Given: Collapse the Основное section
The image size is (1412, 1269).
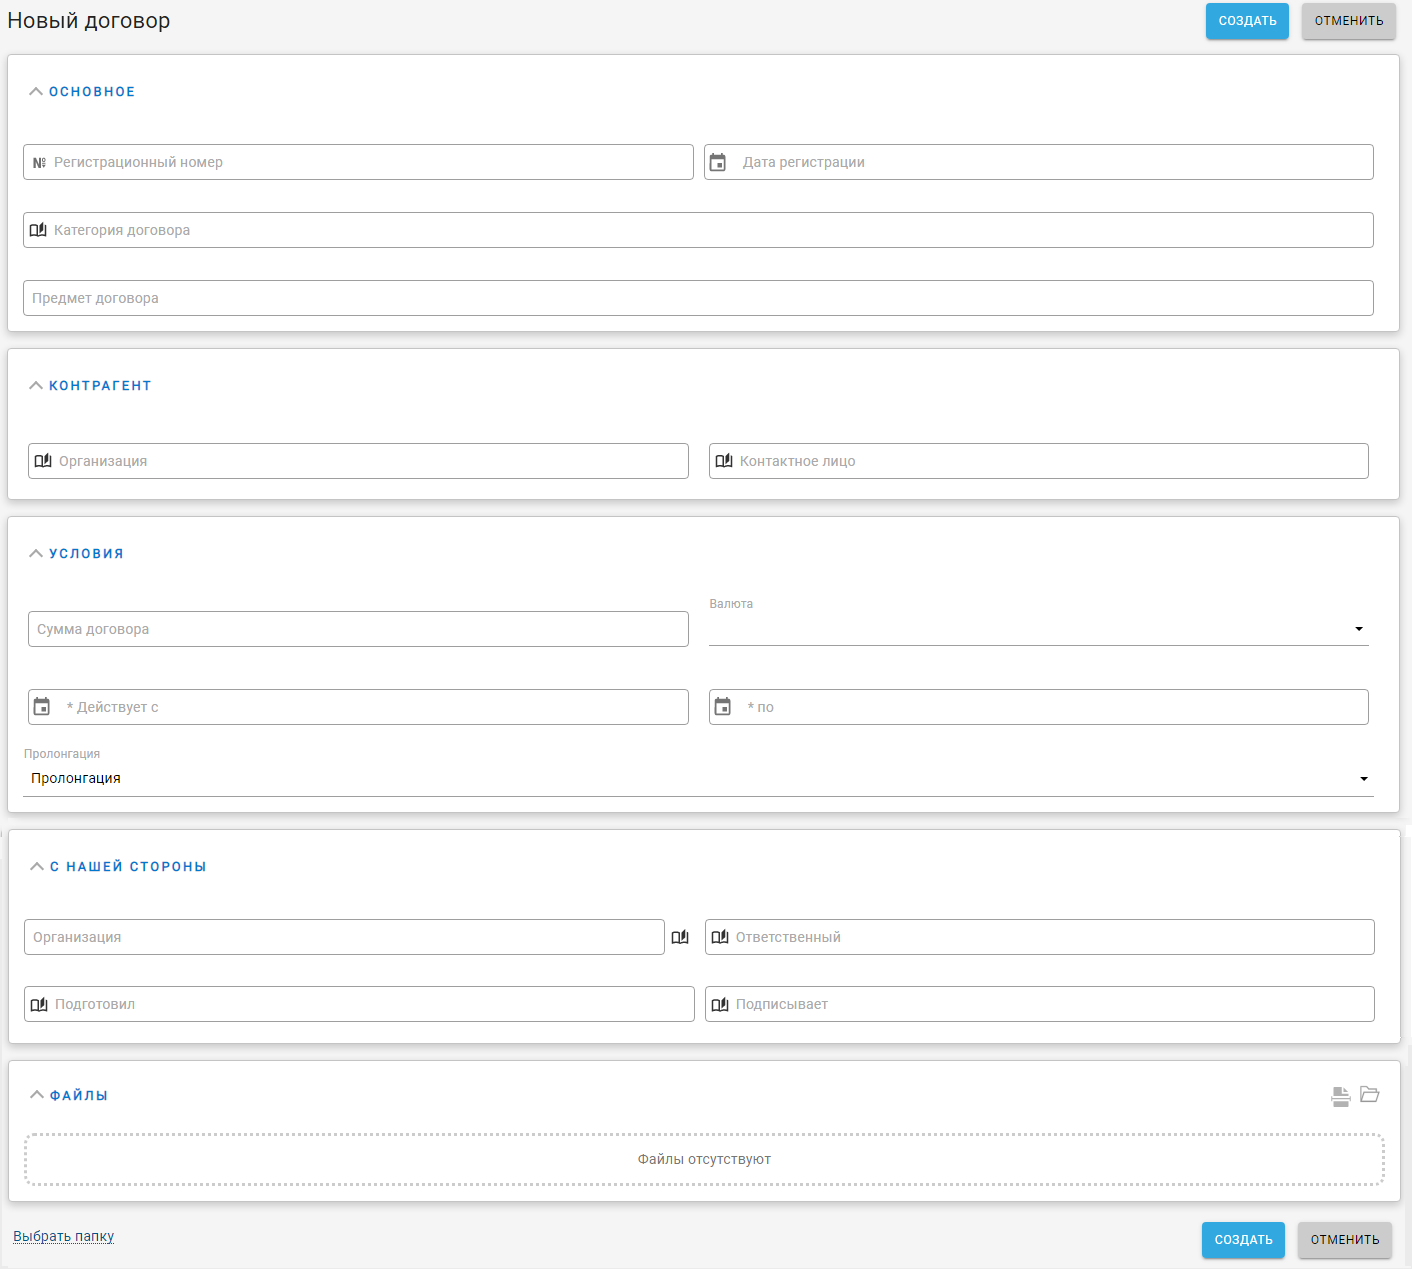Looking at the screenshot, I should (x=36, y=92).
